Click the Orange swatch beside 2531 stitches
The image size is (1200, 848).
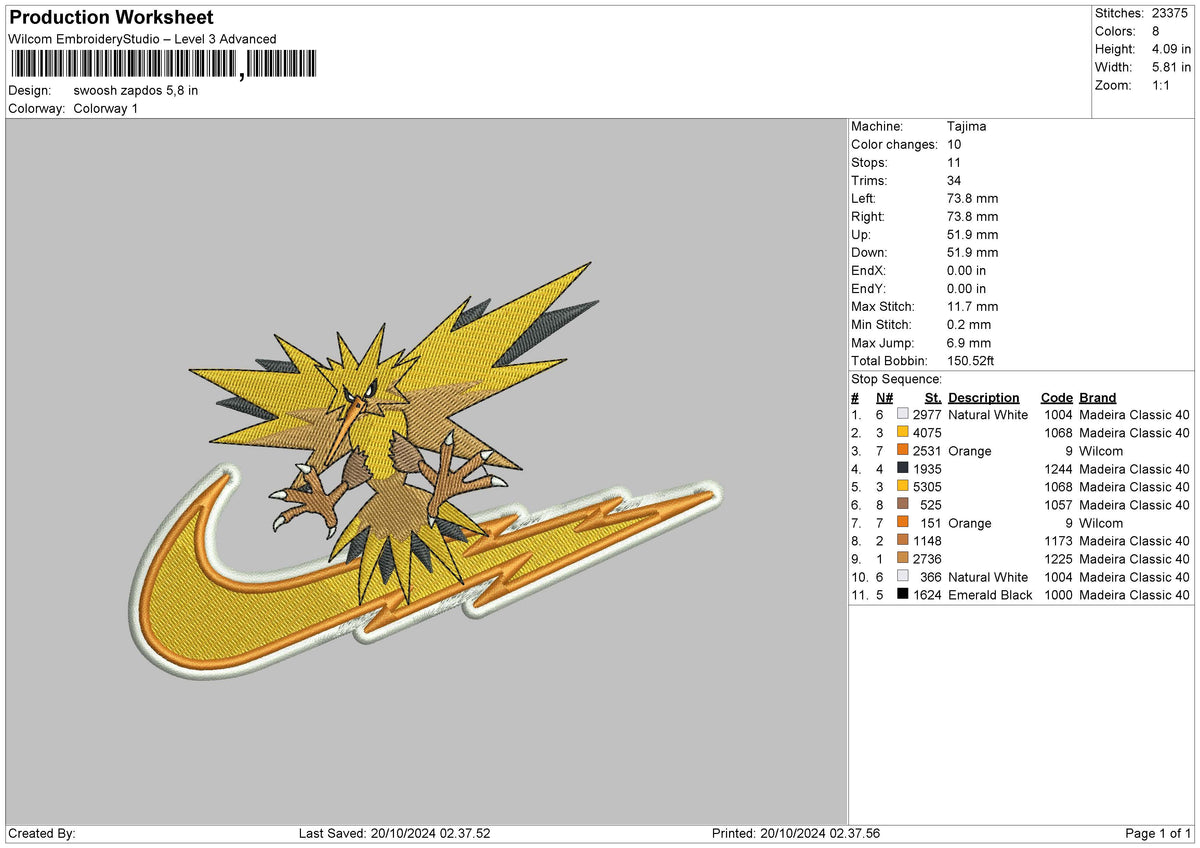[x=903, y=450]
